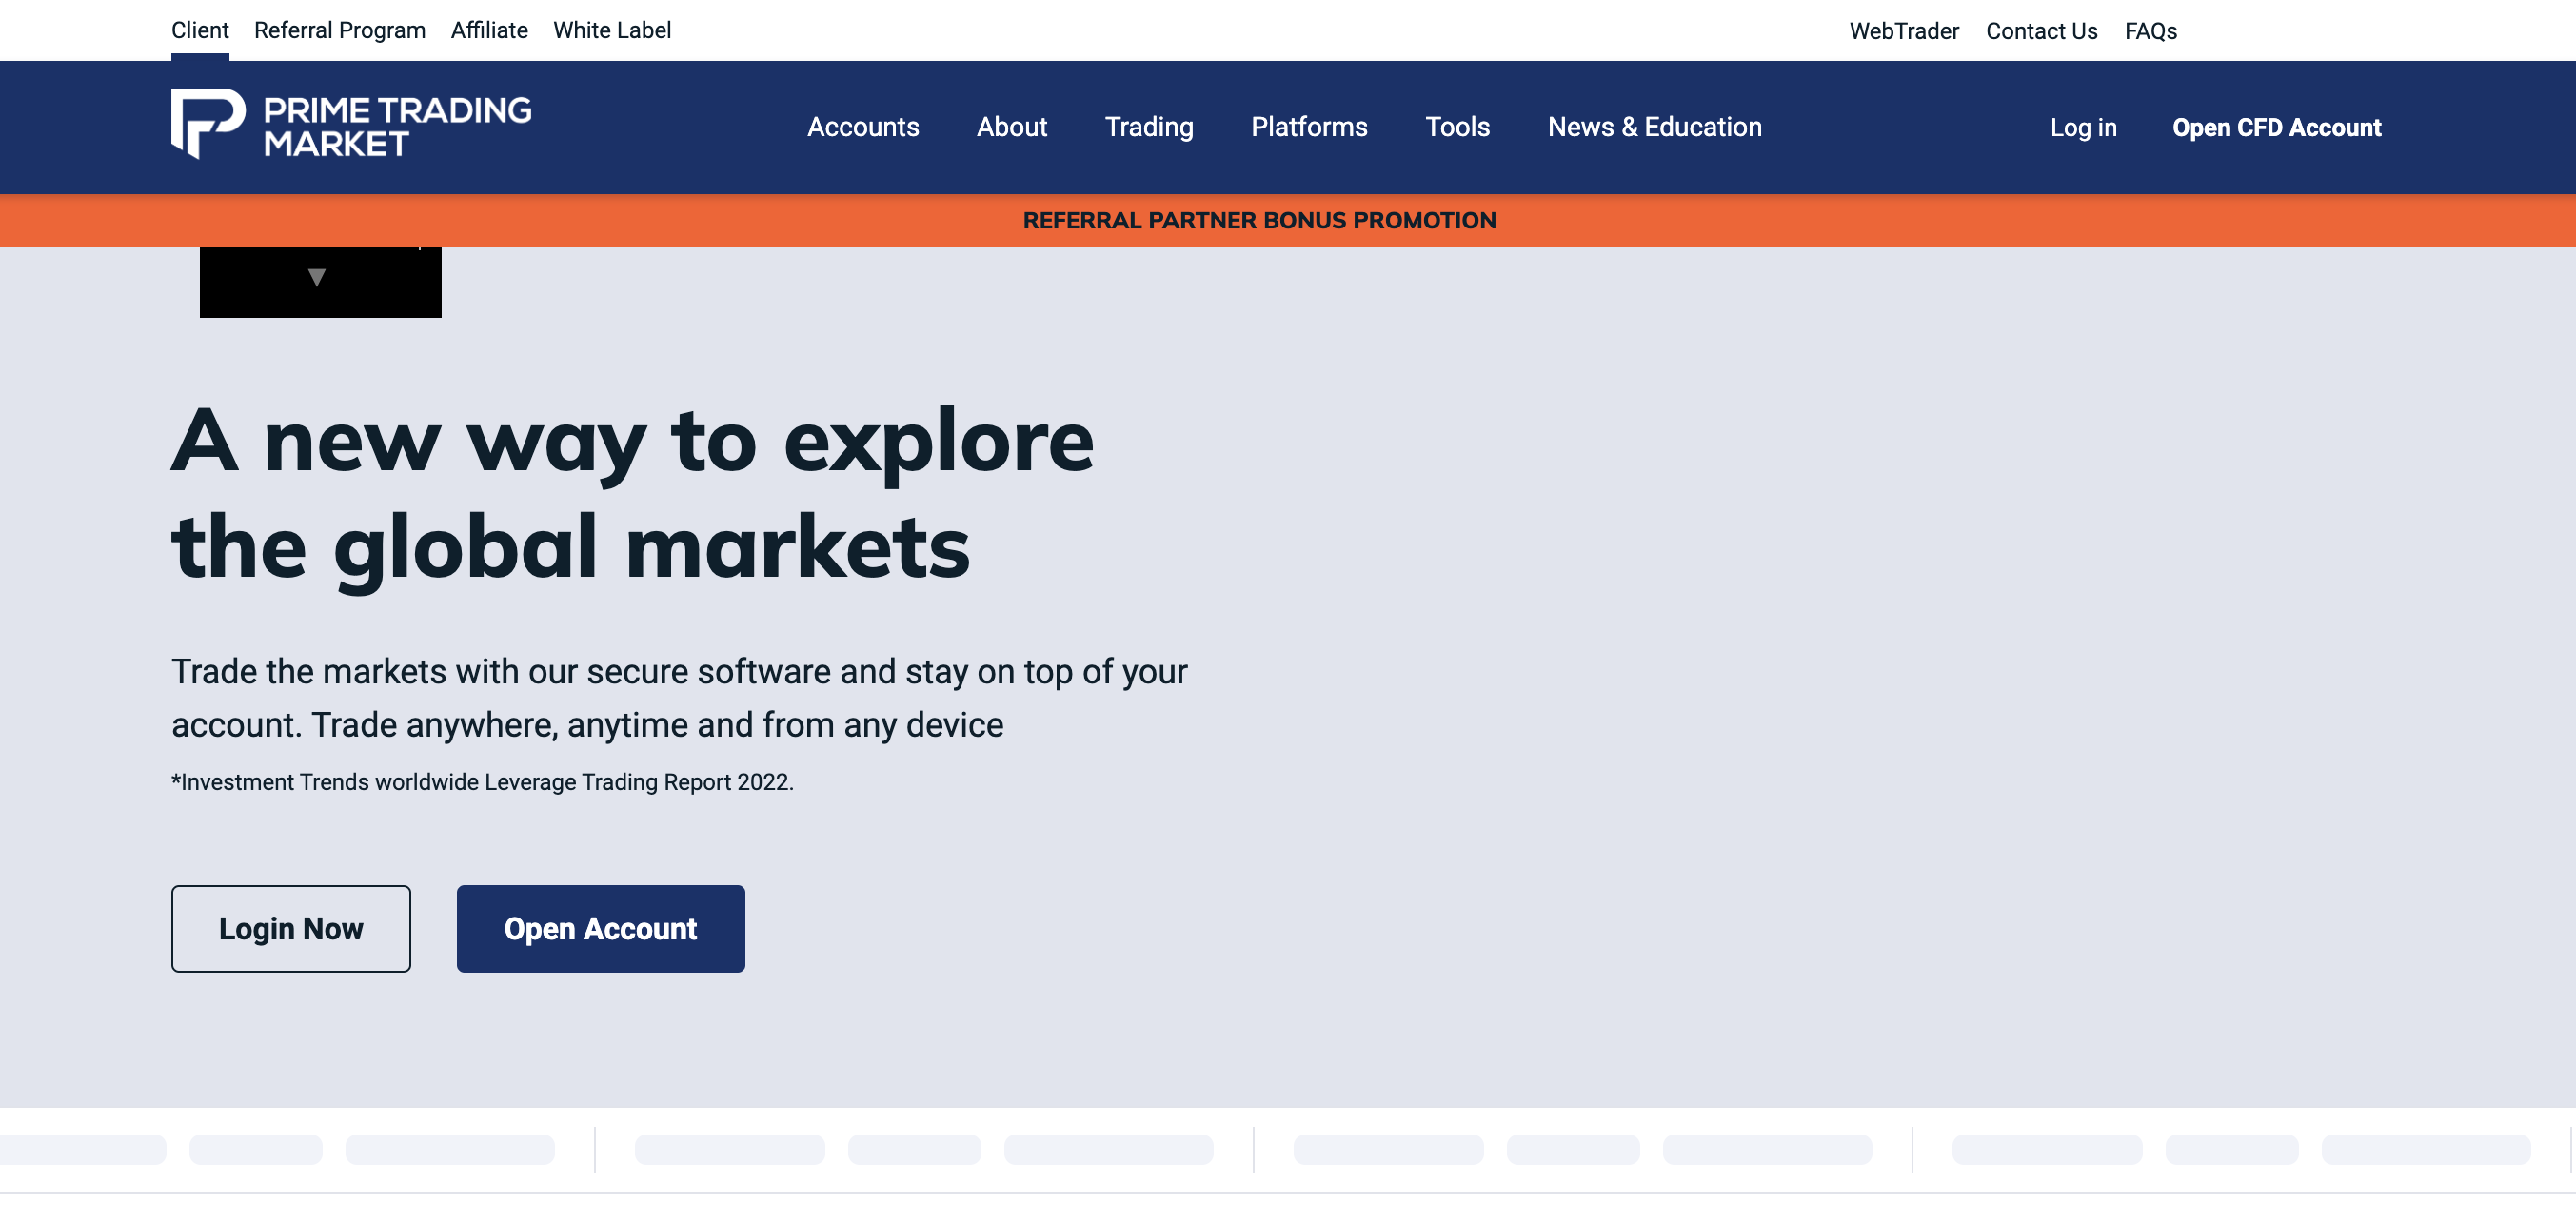
Task: Click Log in in the header
Action: click(x=2083, y=128)
